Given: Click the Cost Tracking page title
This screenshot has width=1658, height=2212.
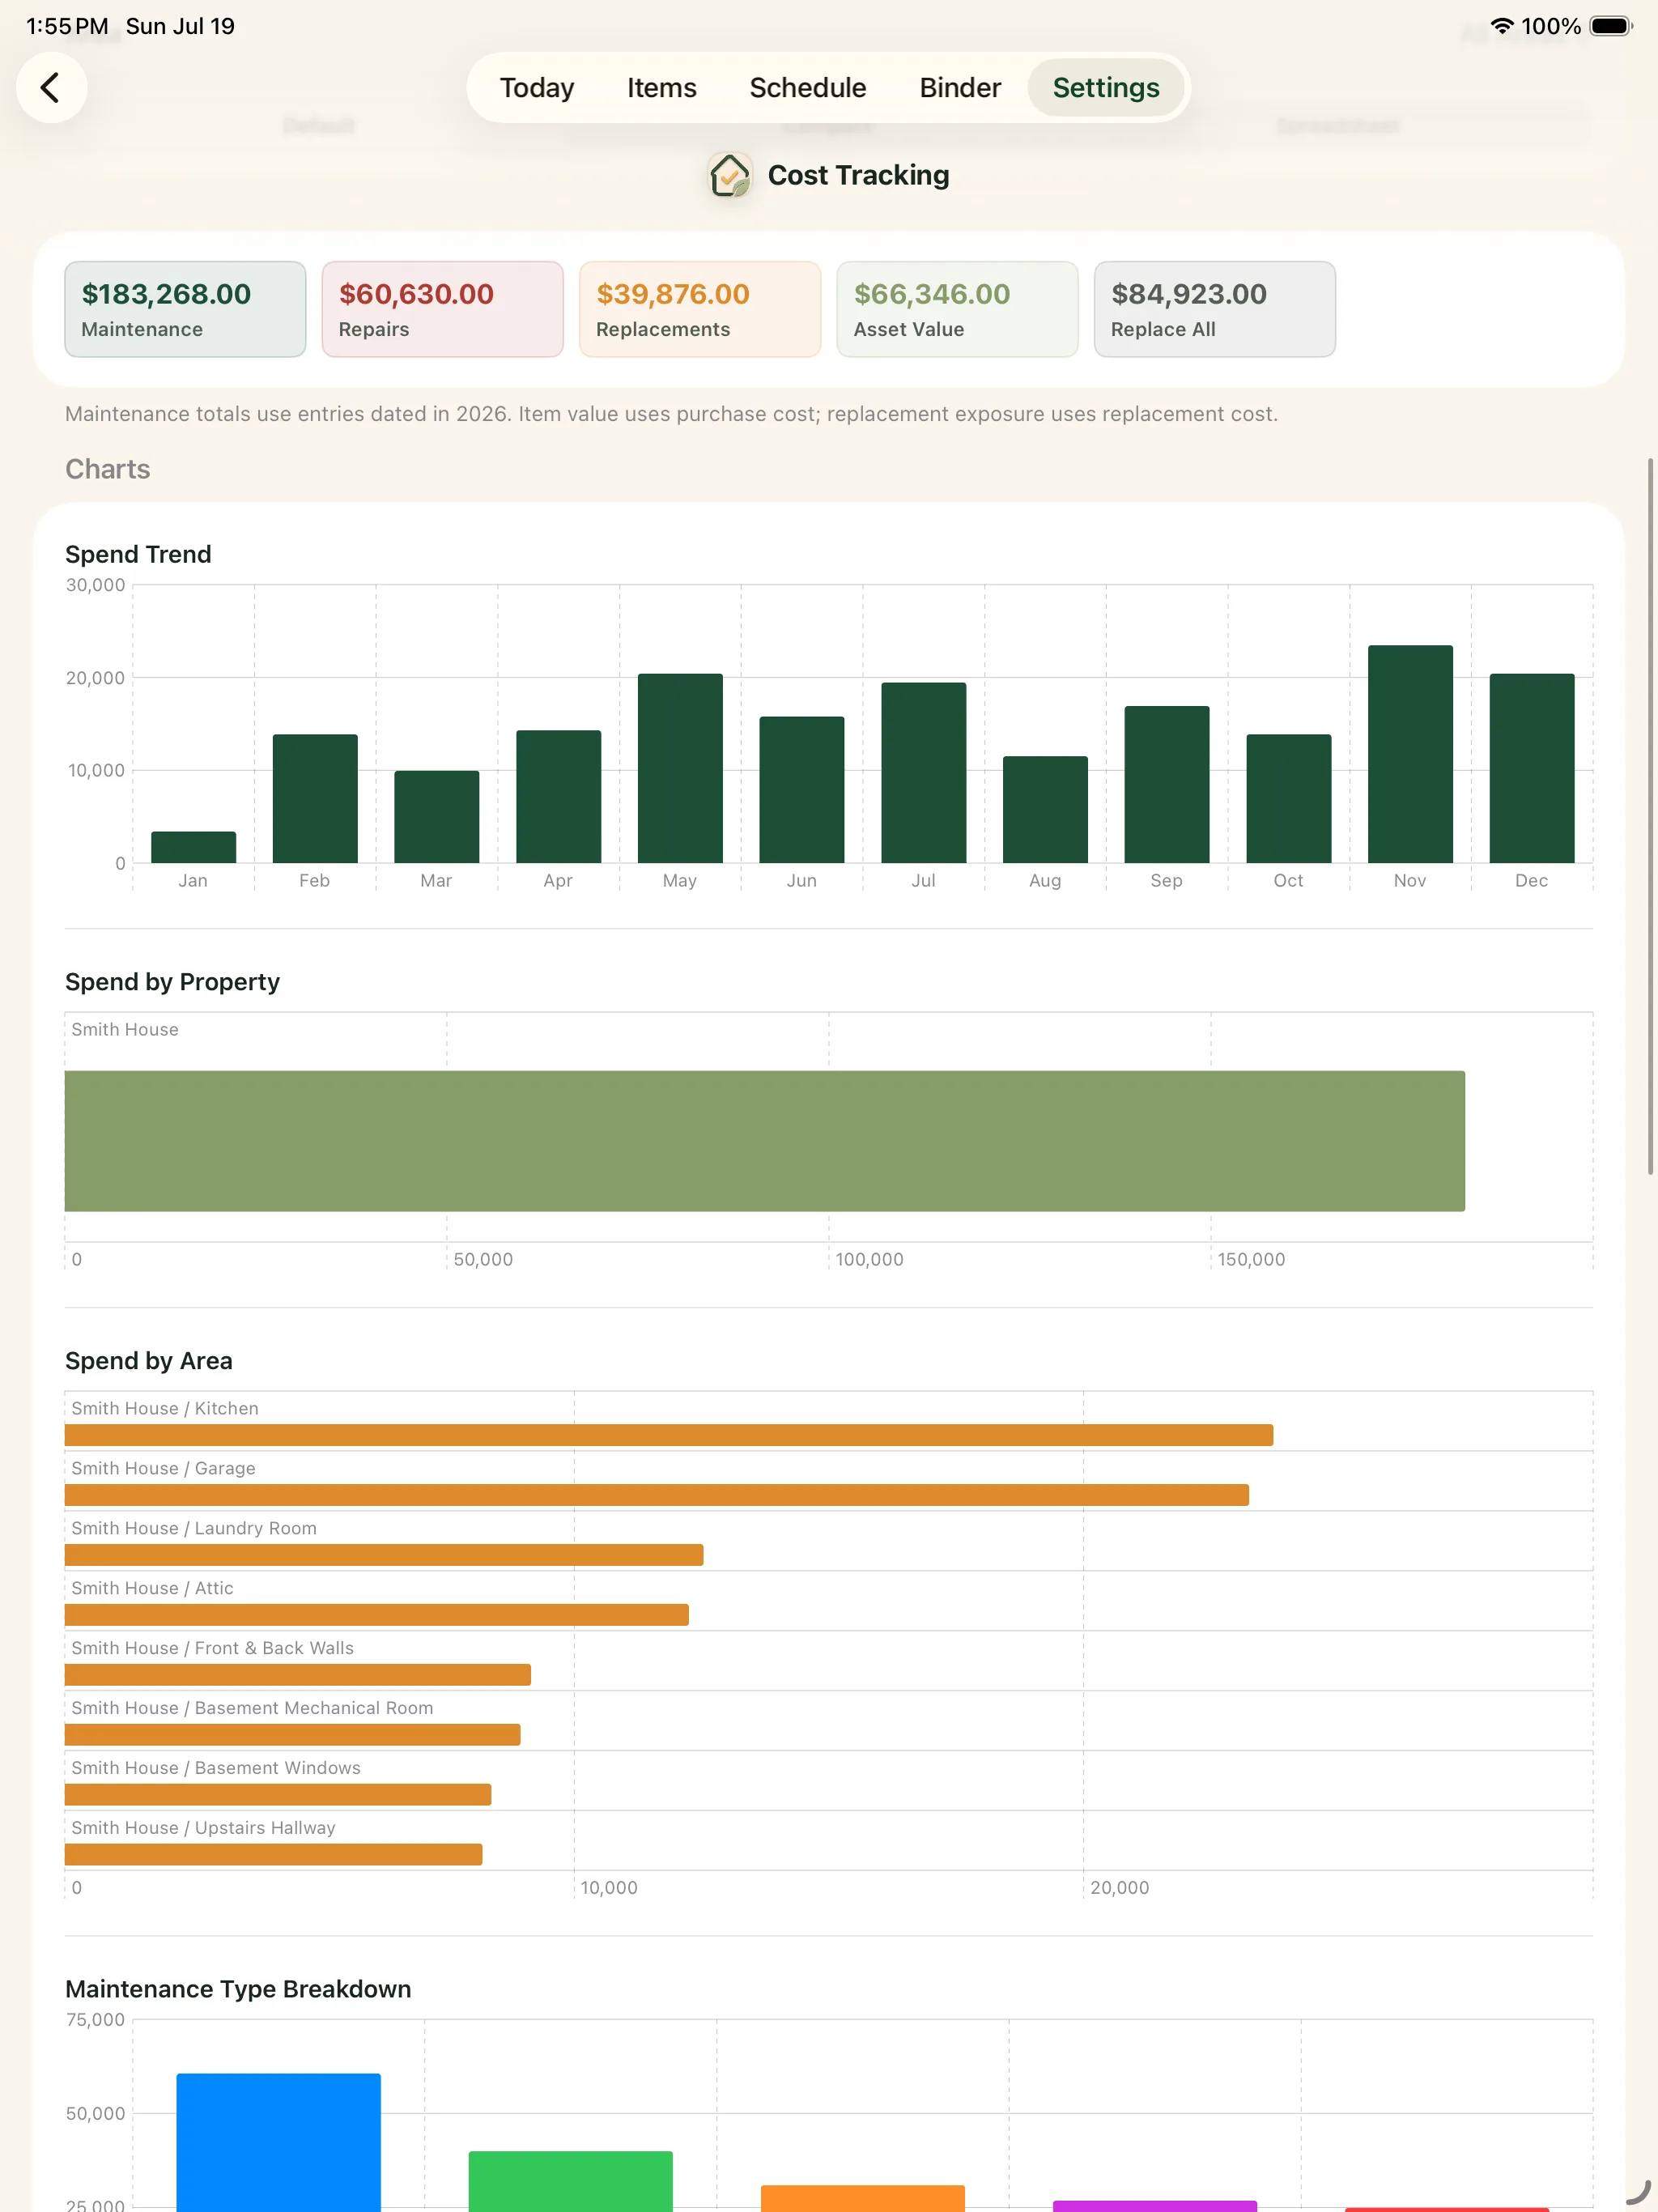Looking at the screenshot, I should (x=858, y=175).
